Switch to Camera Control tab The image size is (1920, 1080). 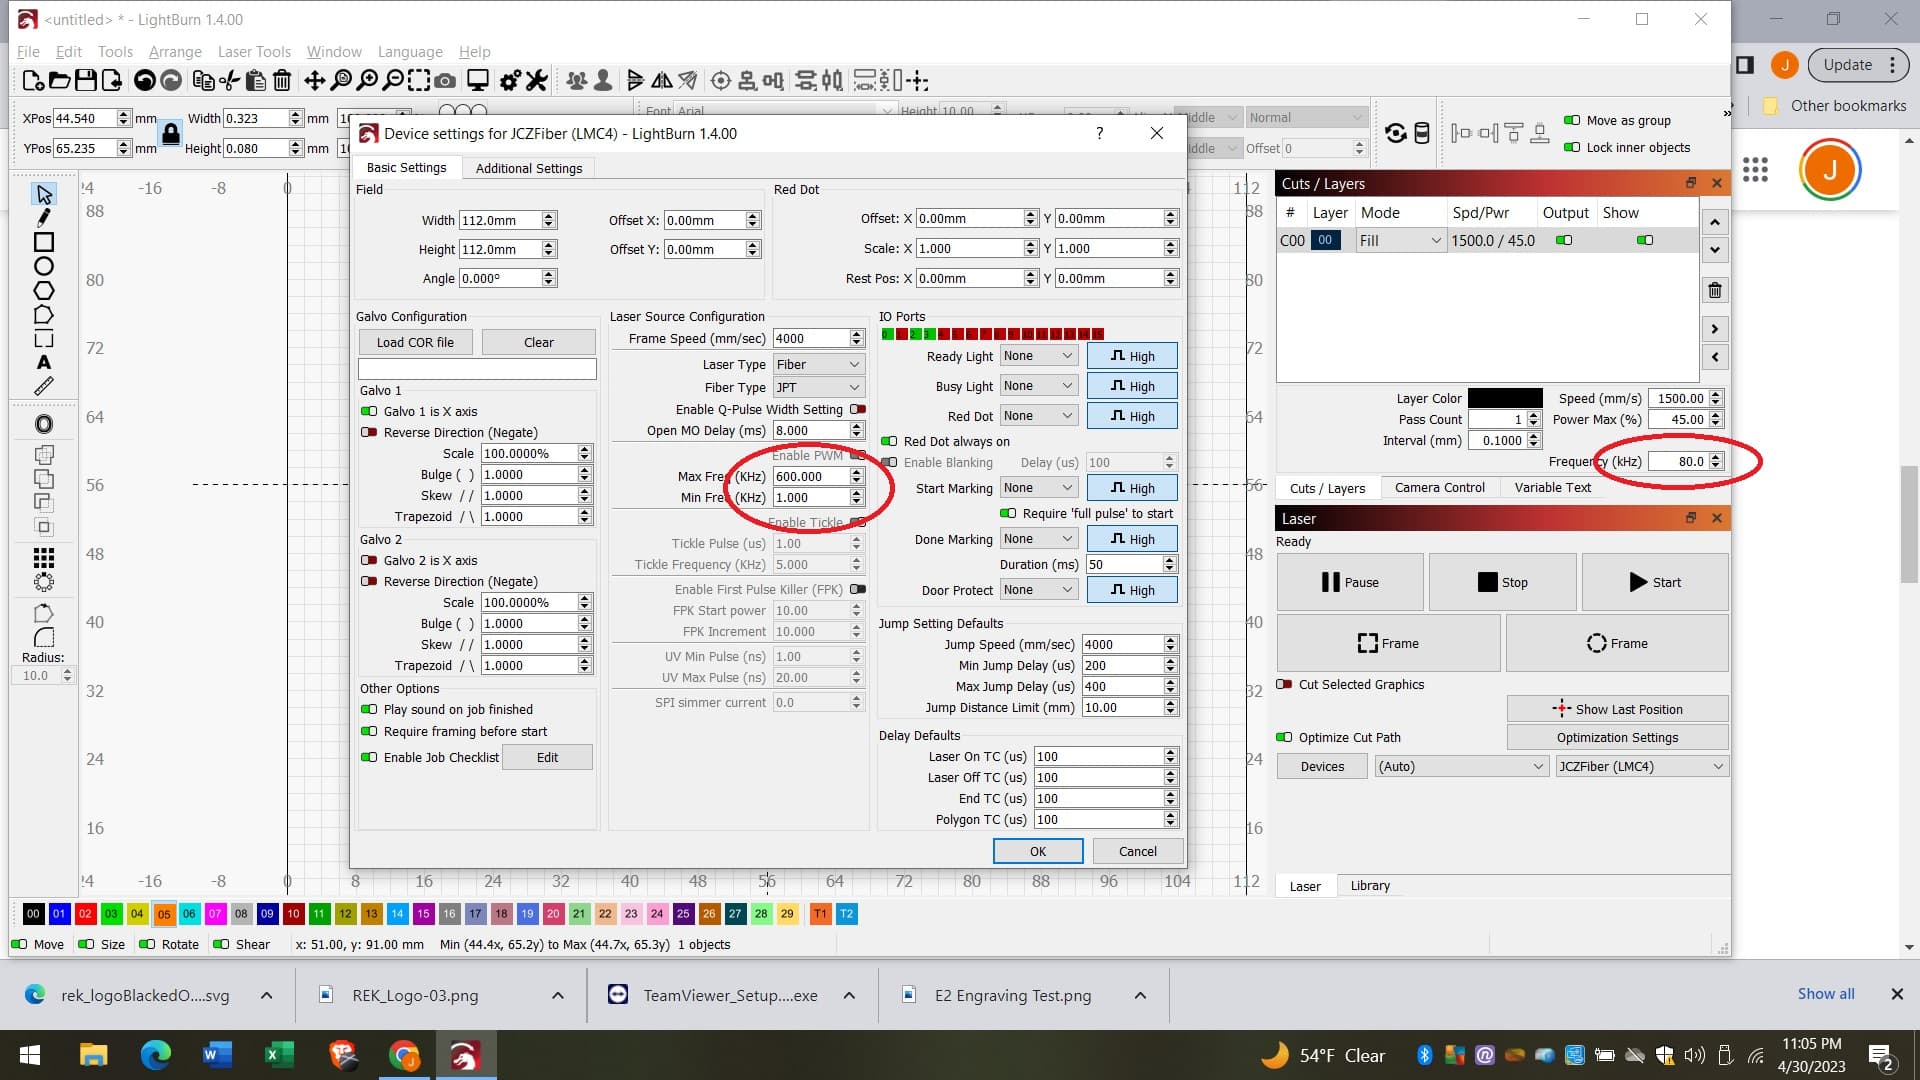pyautogui.click(x=1439, y=487)
